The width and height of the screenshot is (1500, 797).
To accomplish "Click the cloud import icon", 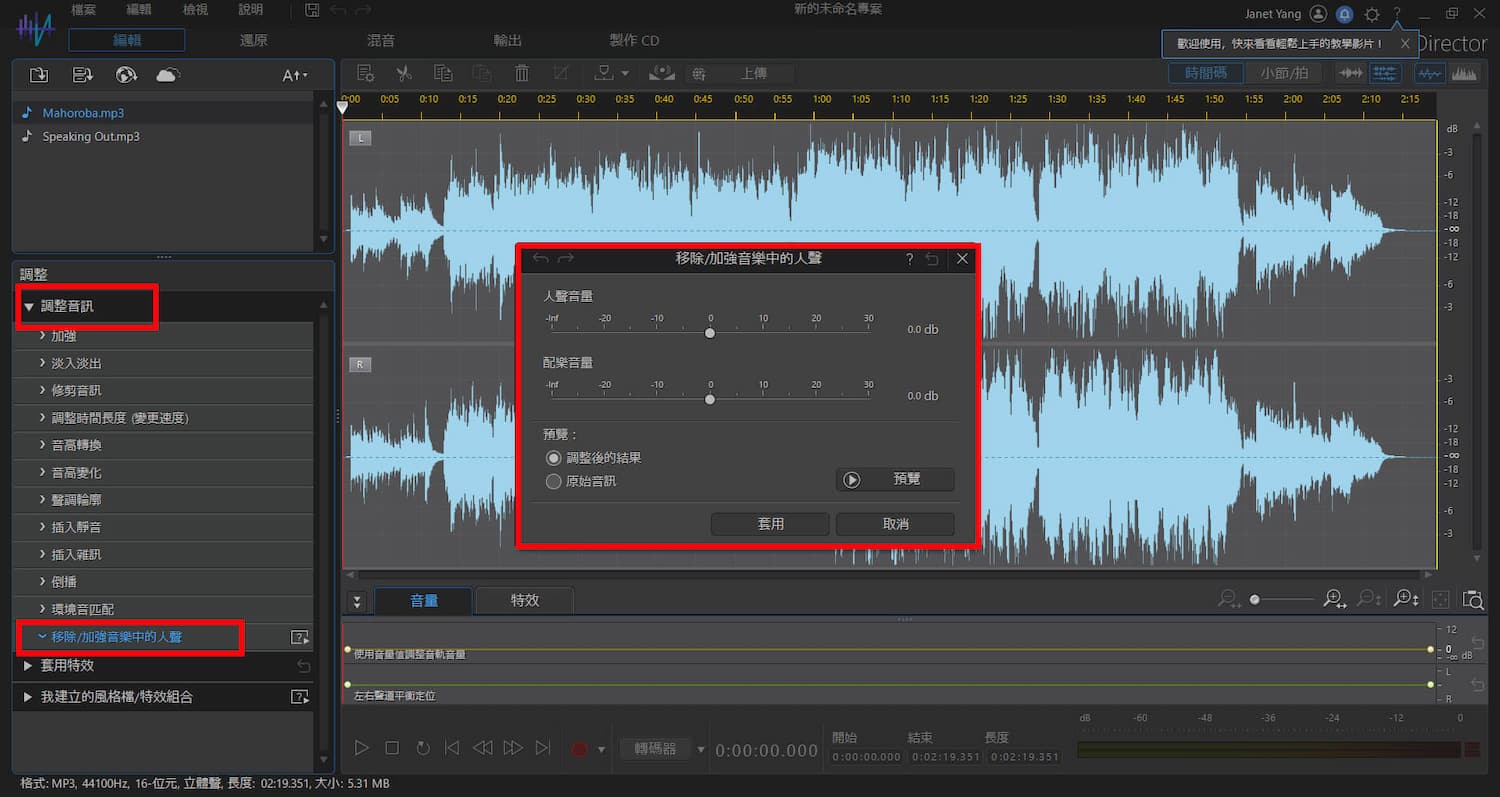I will click(168, 75).
